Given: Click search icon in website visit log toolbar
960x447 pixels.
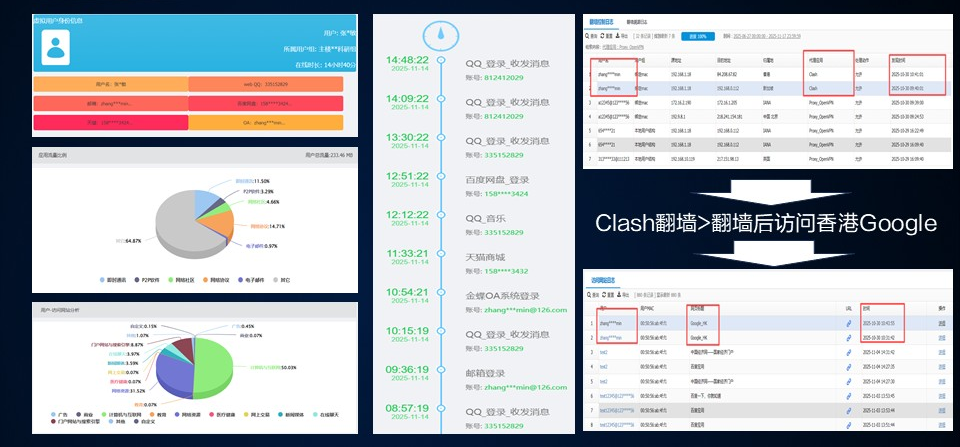Looking at the screenshot, I should pos(588,295).
